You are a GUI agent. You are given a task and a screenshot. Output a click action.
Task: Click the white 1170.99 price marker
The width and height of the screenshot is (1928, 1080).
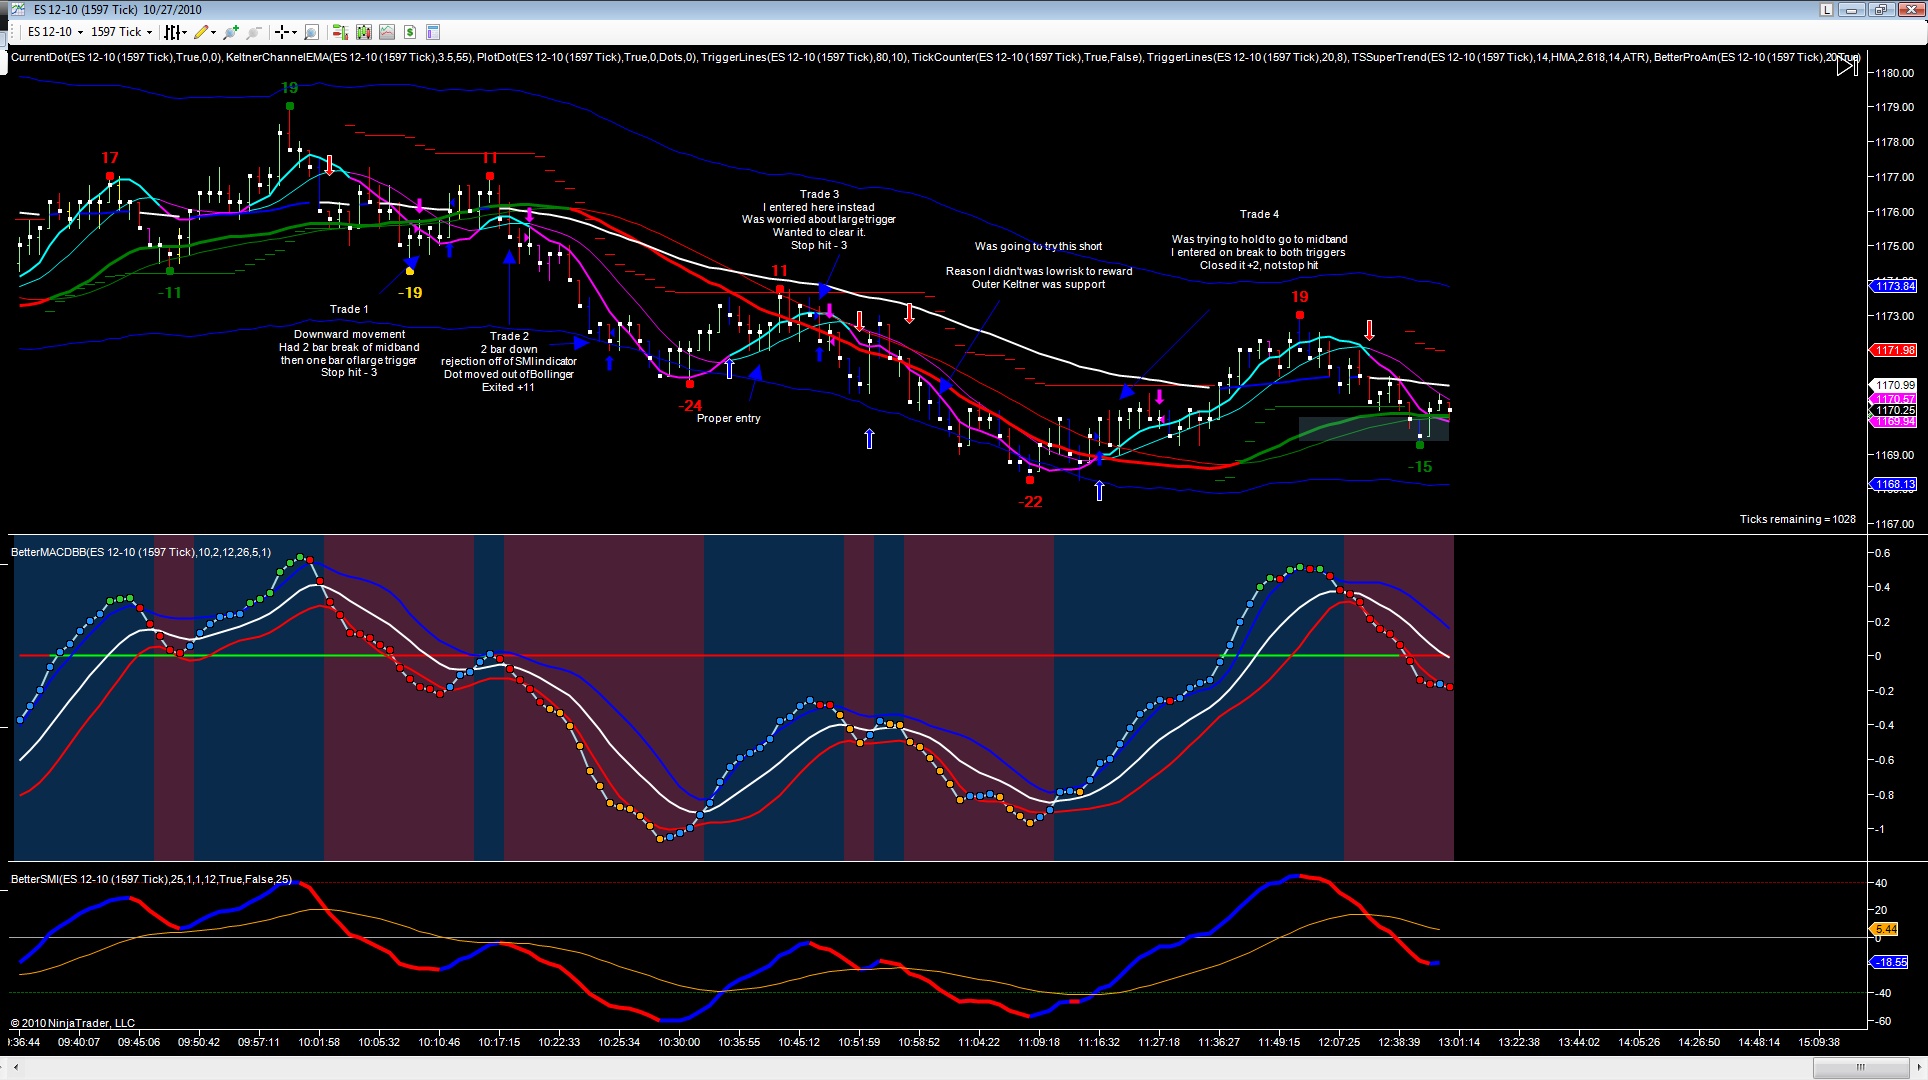[1894, 385]
